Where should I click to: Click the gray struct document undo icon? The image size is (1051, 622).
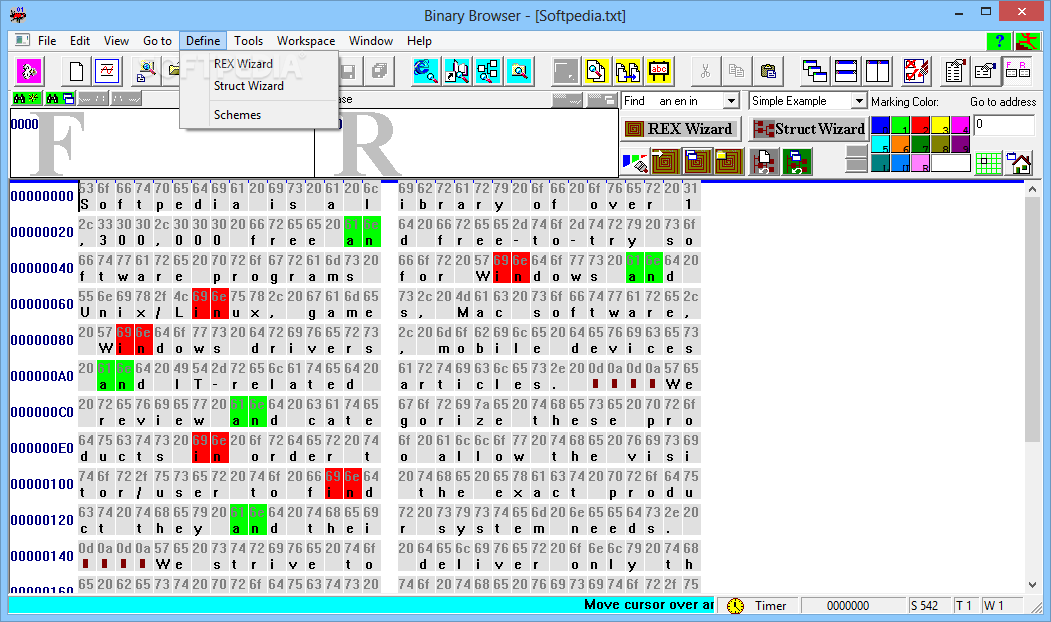point(764,162)
